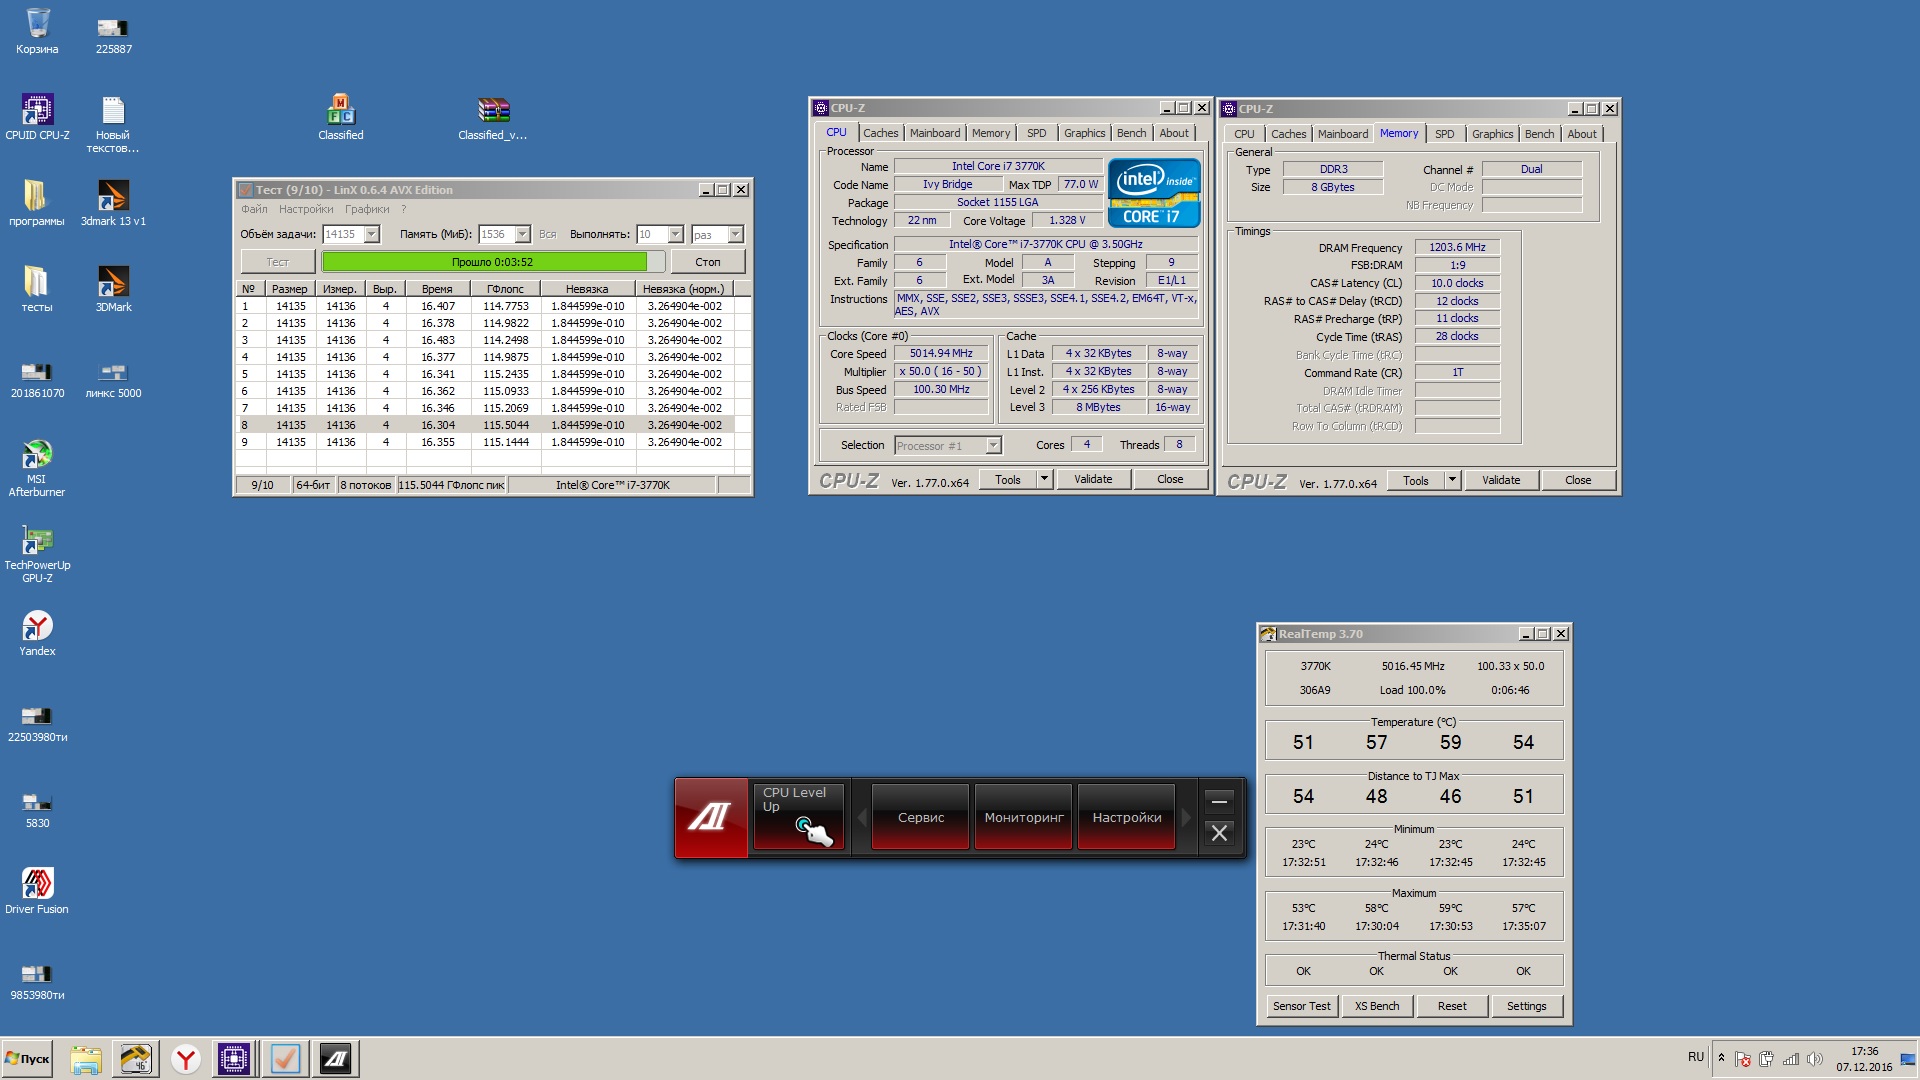Click the green LinX progress bar
Image resolution: width=1920 pixels, height=1080 pixels.
[x=485, y=262]
